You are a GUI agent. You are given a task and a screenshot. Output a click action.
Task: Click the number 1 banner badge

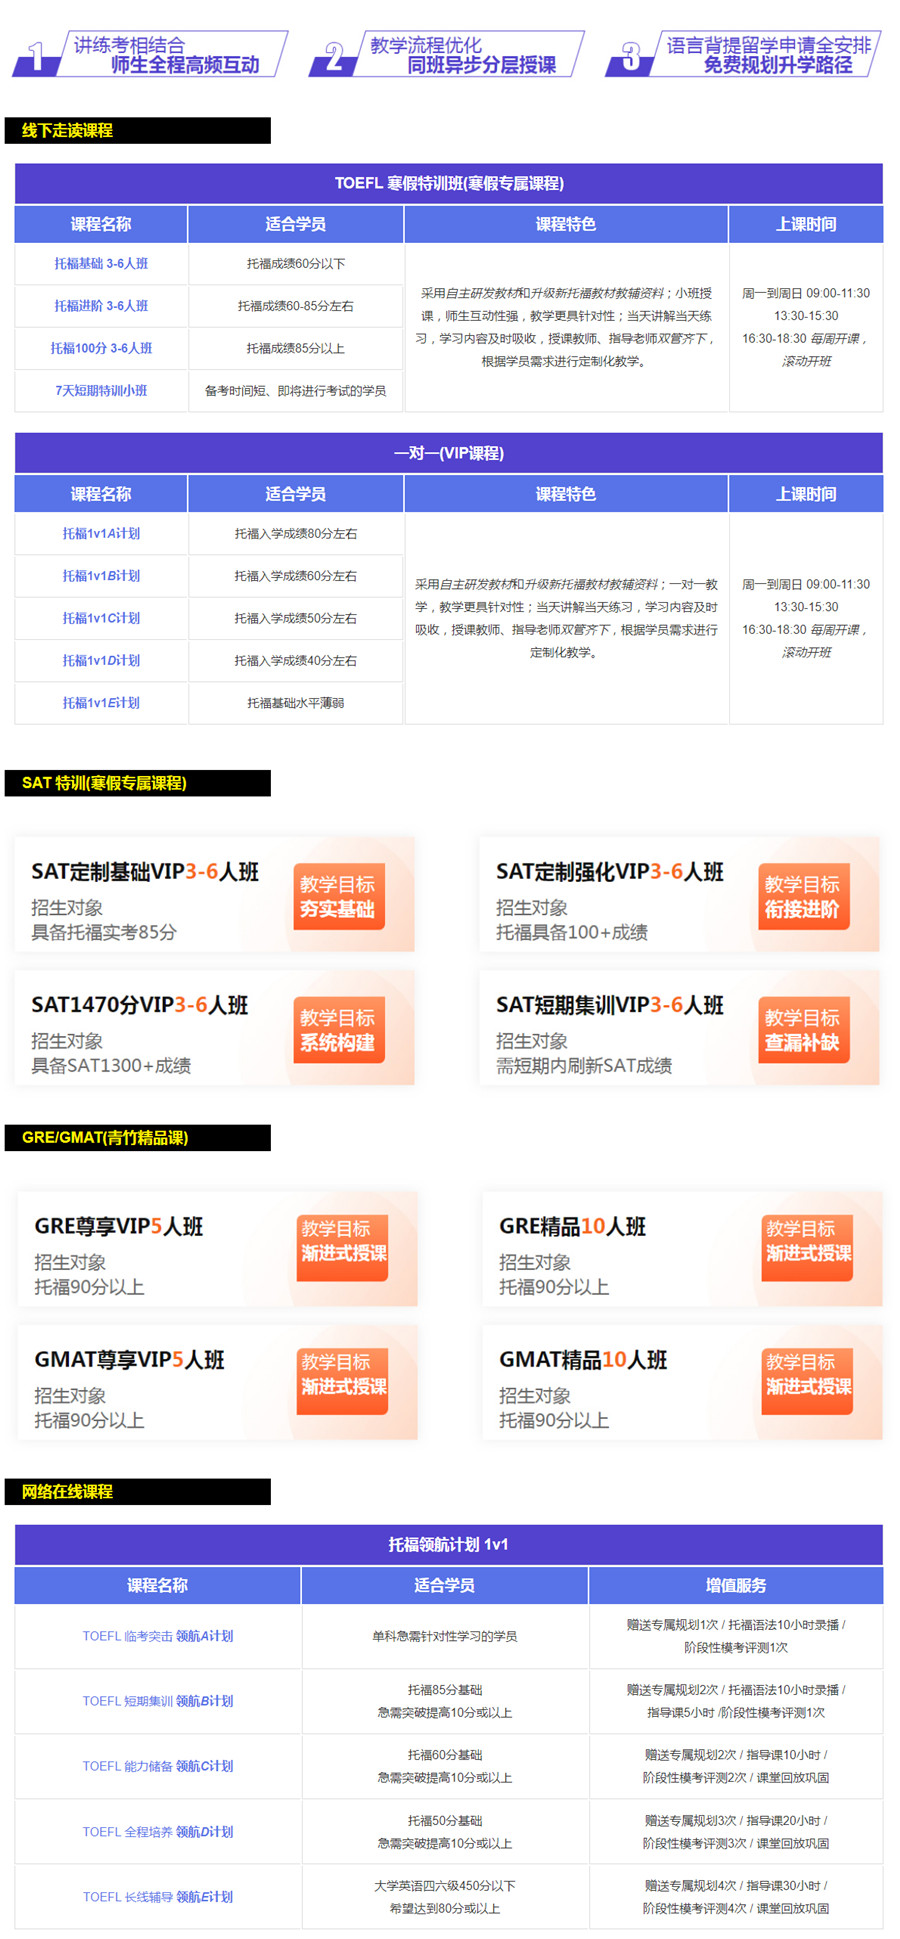pyautogui.click(x=37, y=57)
